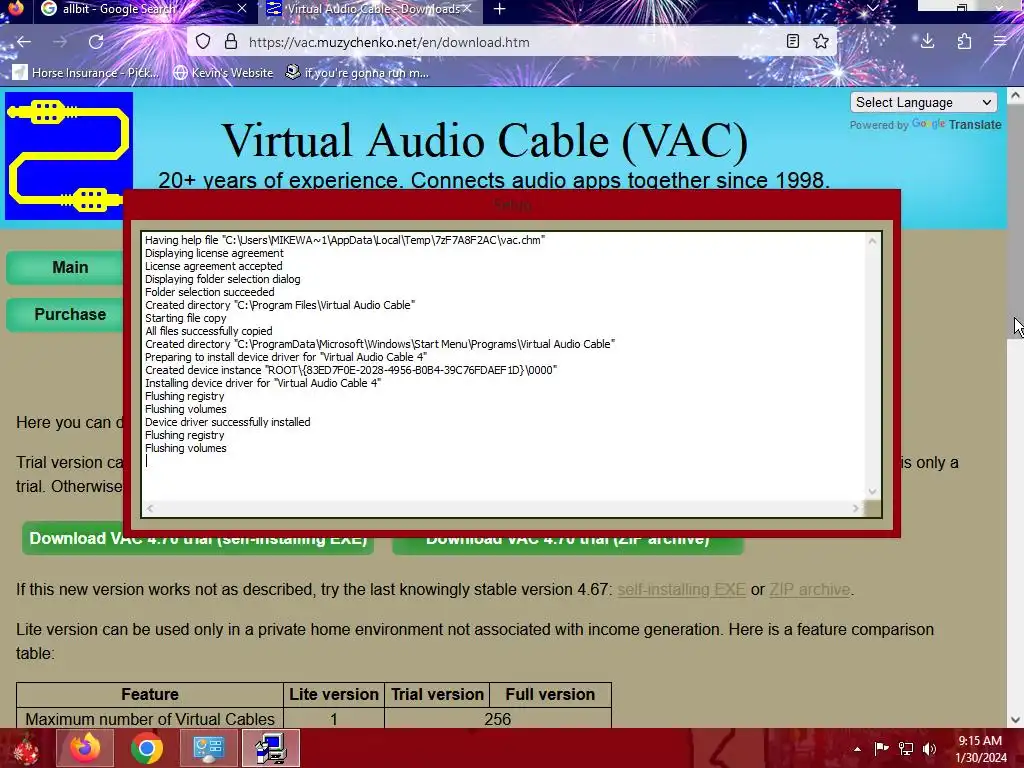Download VAC 4.70 trial ZIP archive

[x=568, y=539]
